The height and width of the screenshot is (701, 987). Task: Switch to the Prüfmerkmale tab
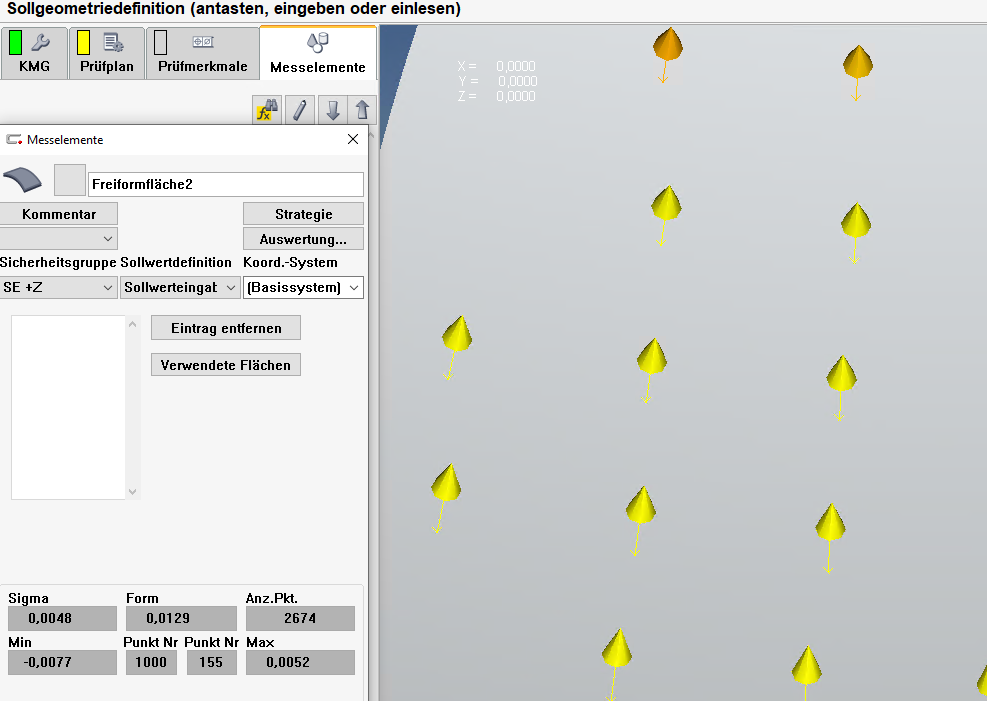203,53
